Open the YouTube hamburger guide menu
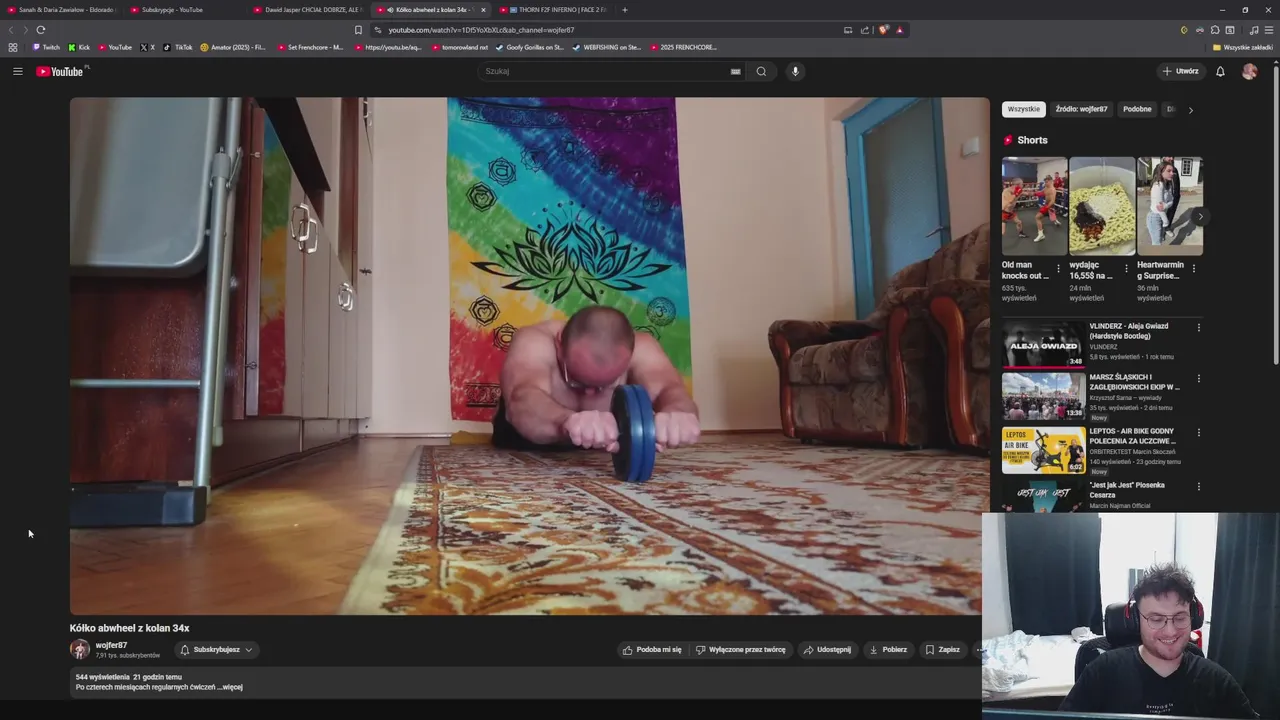 click(17, 71)
